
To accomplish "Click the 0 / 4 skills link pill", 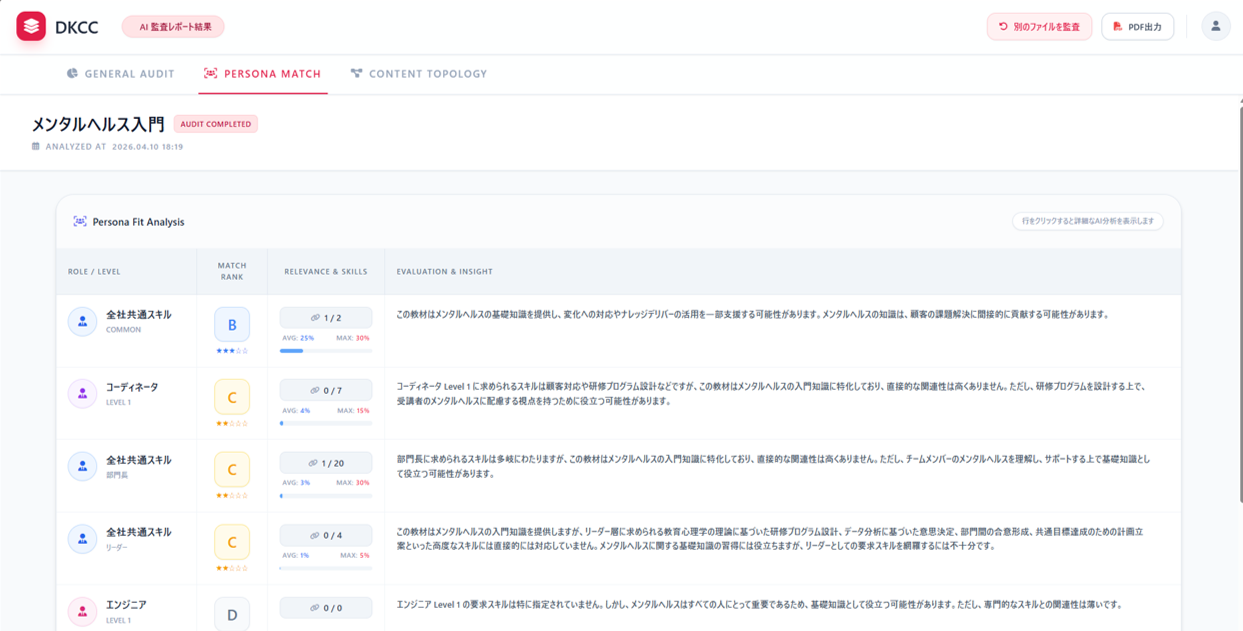I will point(326,535).
